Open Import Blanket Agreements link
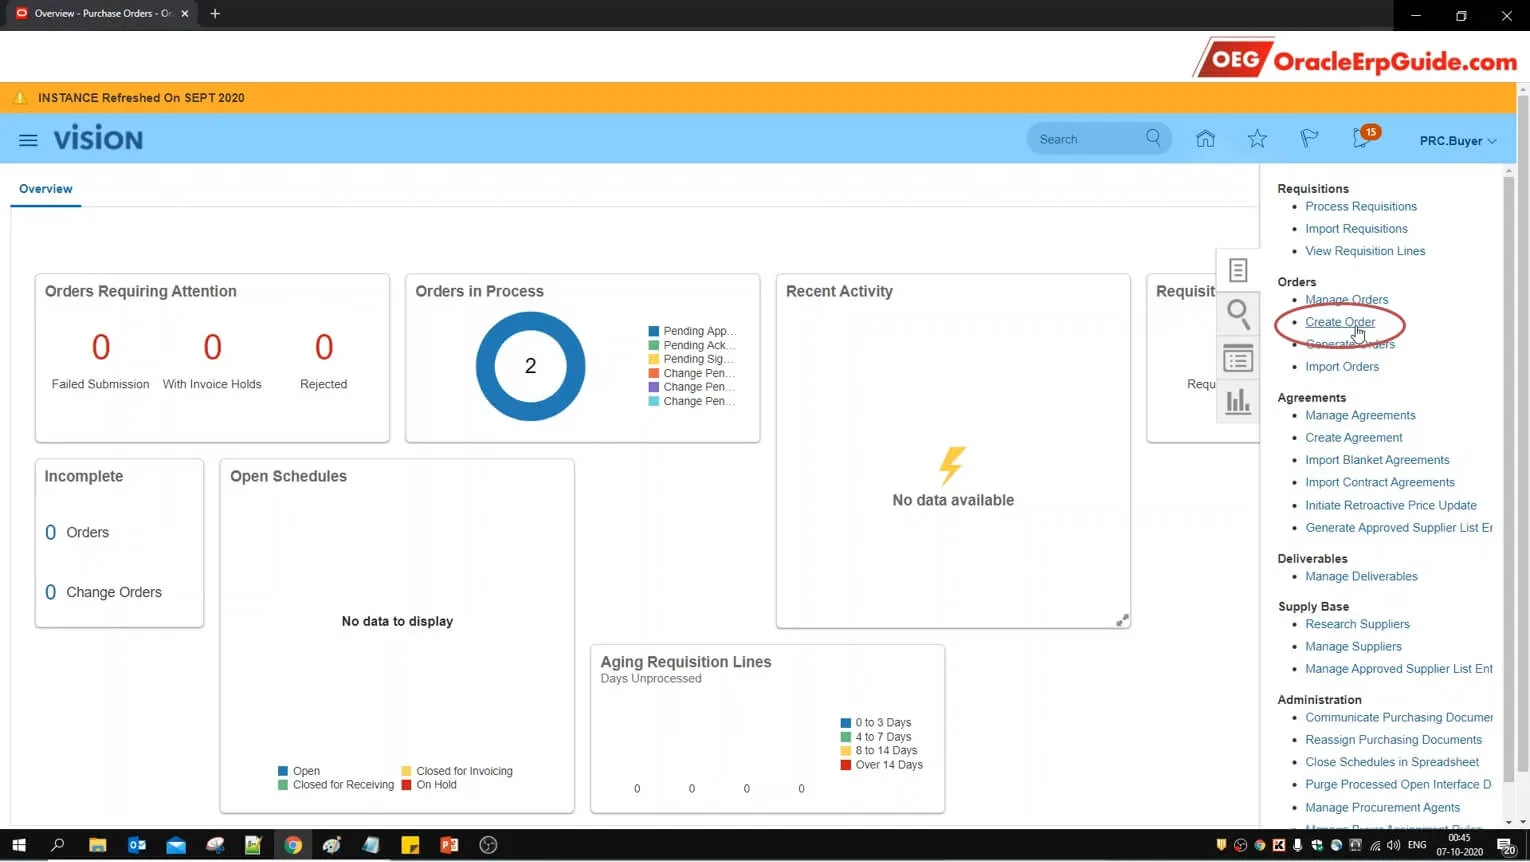 pos(1377,460)
